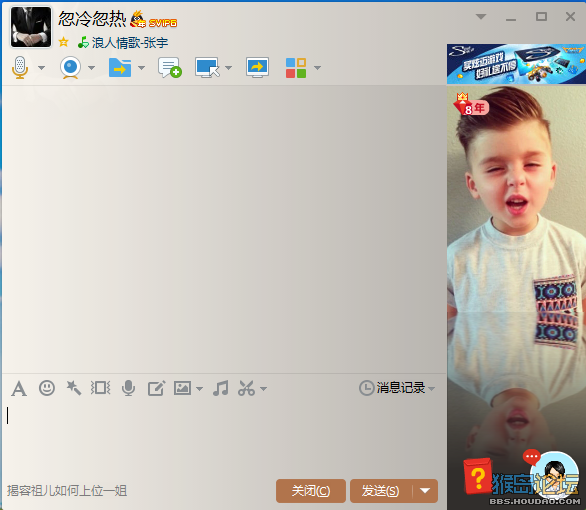Viewport: 586px width, 510px height.
Task: Open news link 揭容祖儿如何上位一姐
Action: 67,491
